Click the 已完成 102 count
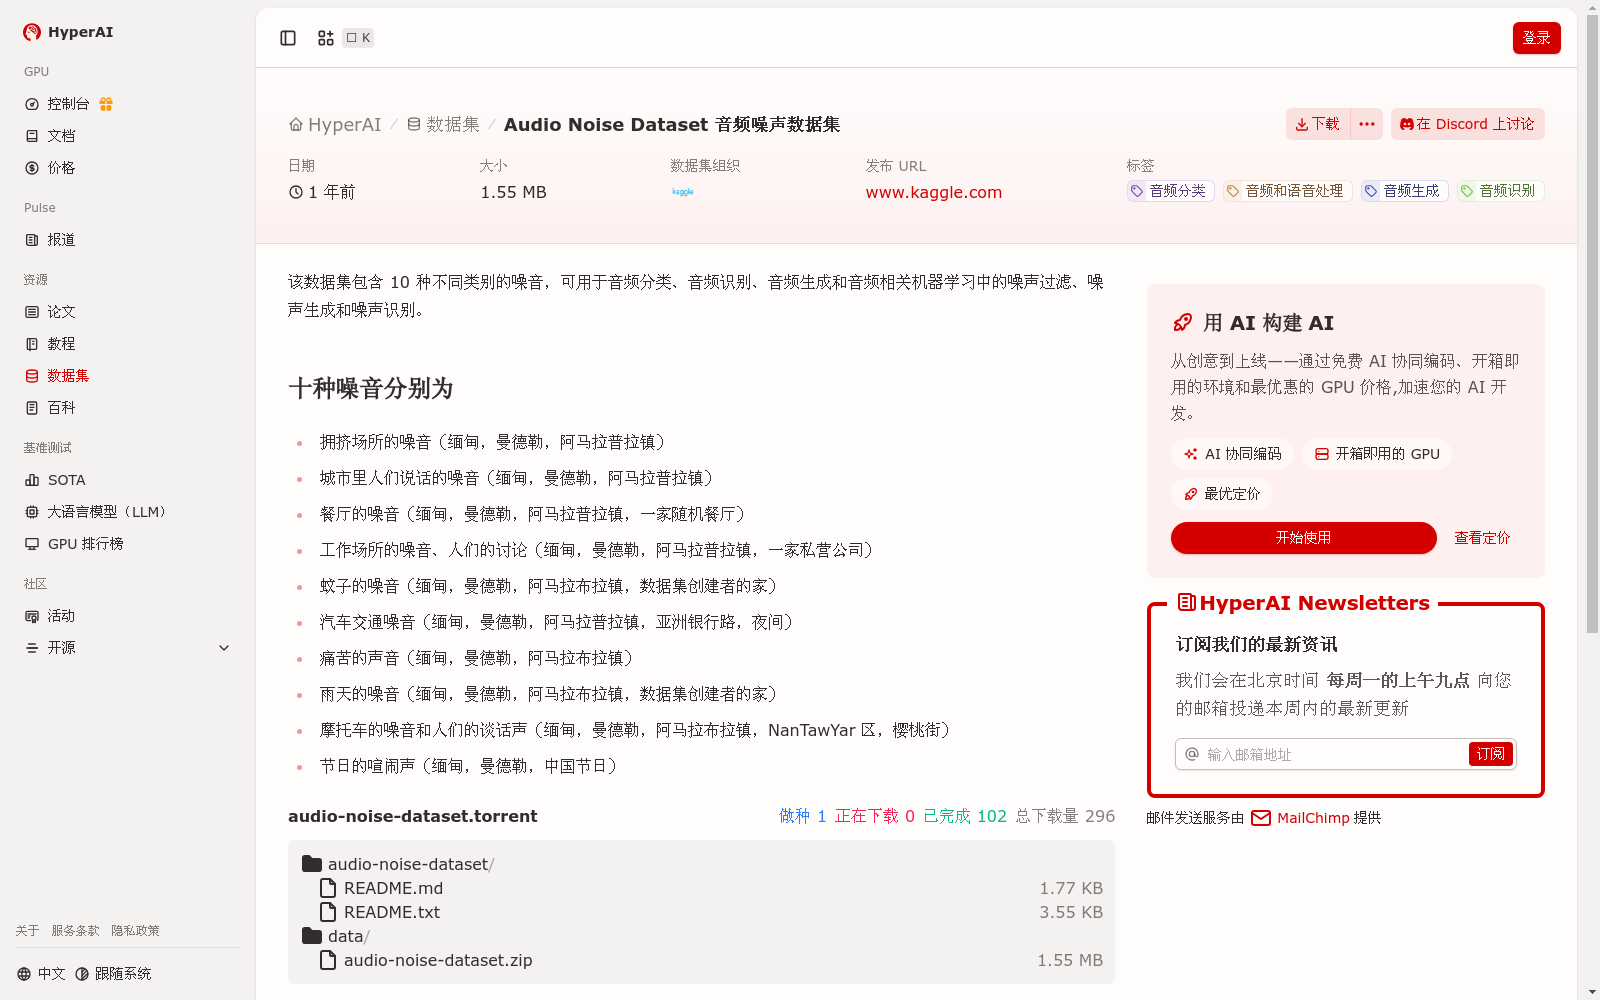The image size is (1600, 1000). pyautogui.click(x=965, y=816)
